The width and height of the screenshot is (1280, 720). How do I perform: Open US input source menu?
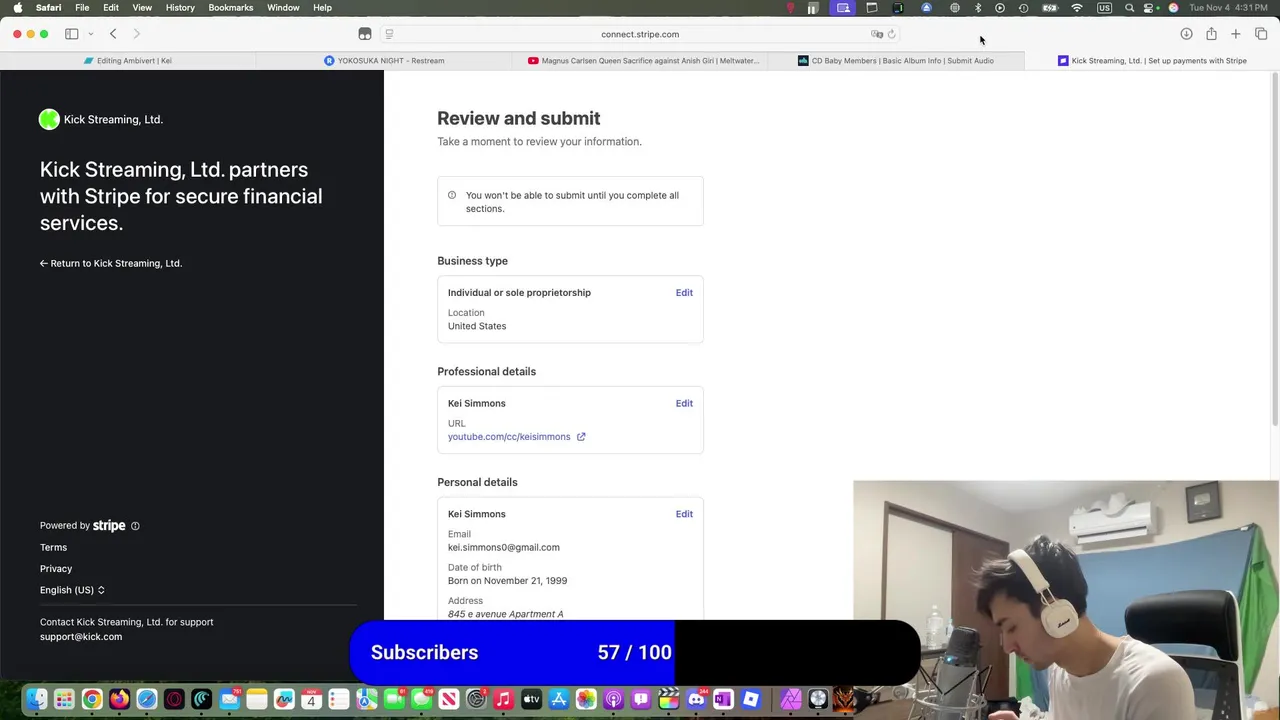point(1104,8)
